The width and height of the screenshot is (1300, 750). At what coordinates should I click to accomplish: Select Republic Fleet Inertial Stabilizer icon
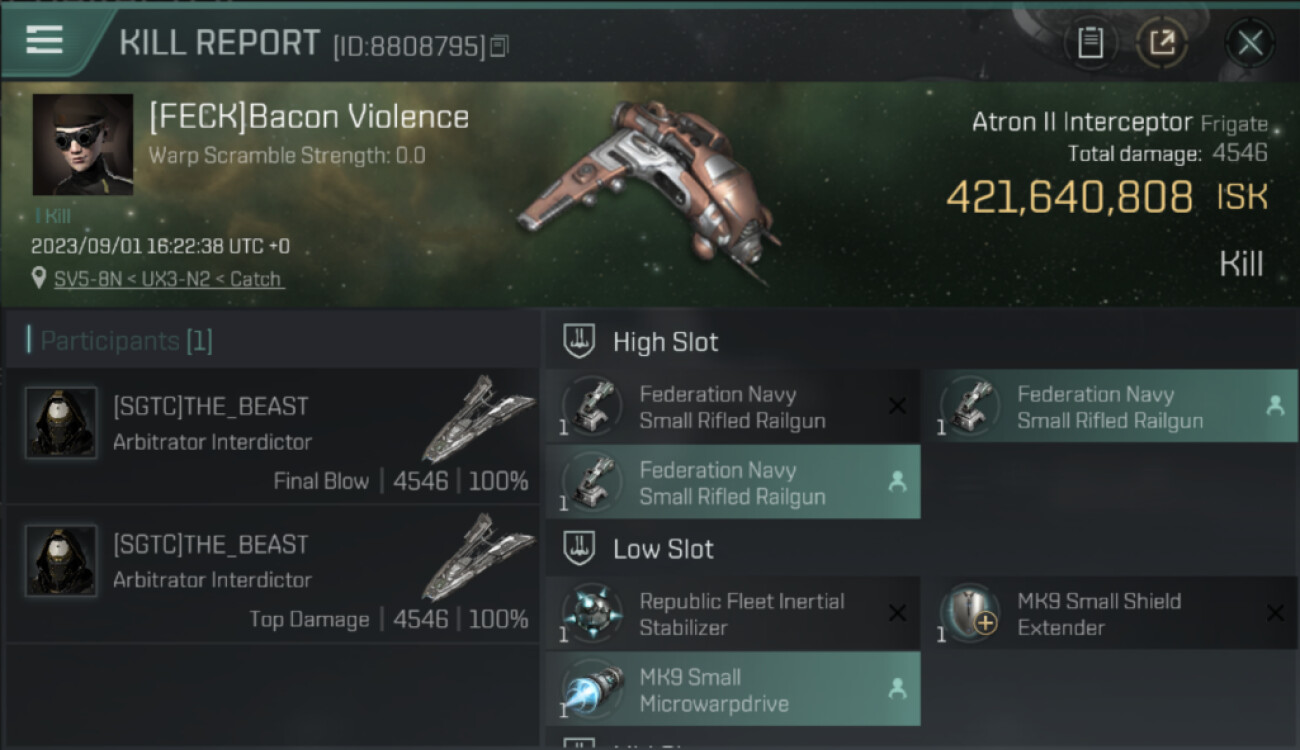pyautogui.click(x=592, y=613)
